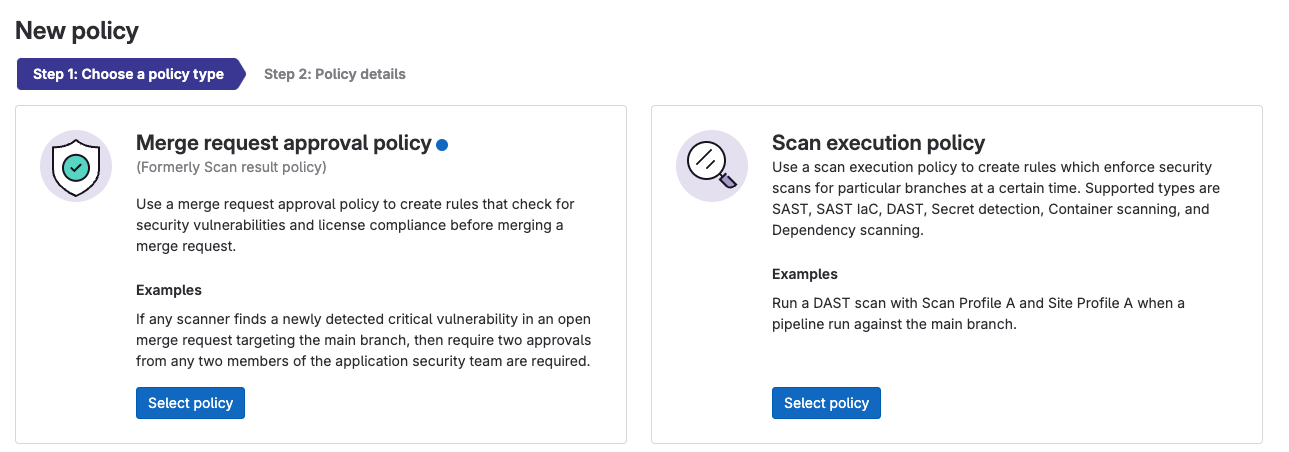
Task: Click the Formerly Scan result policy note
Action: click(x=231, y=167)
